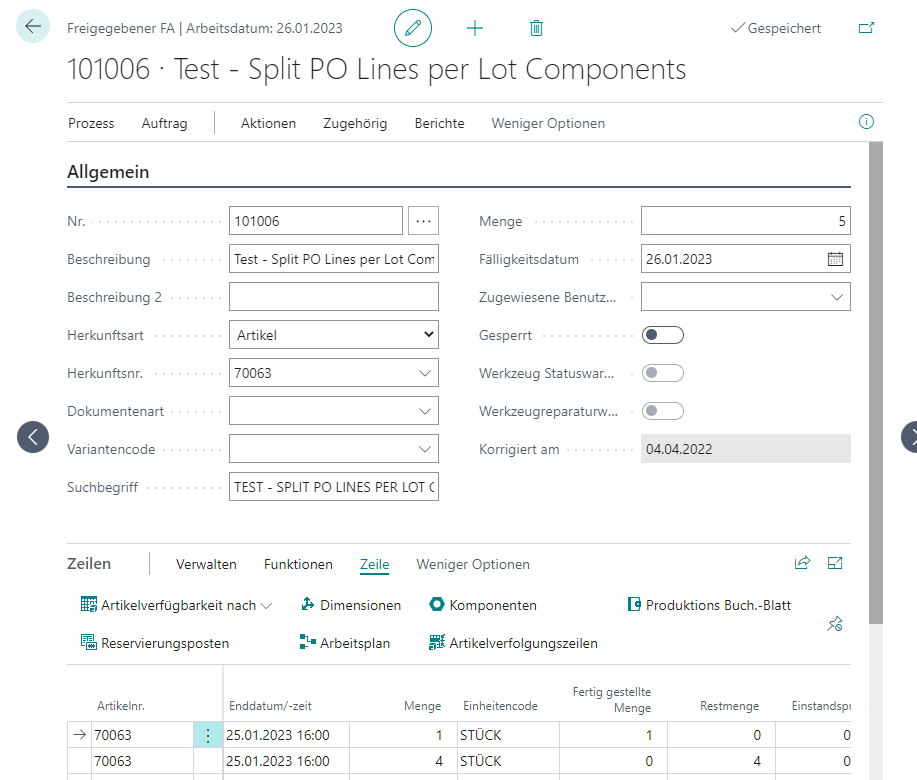The image size is (917, 780).
Task: Click the back arrow button
Action: click(x=33, y=26)
